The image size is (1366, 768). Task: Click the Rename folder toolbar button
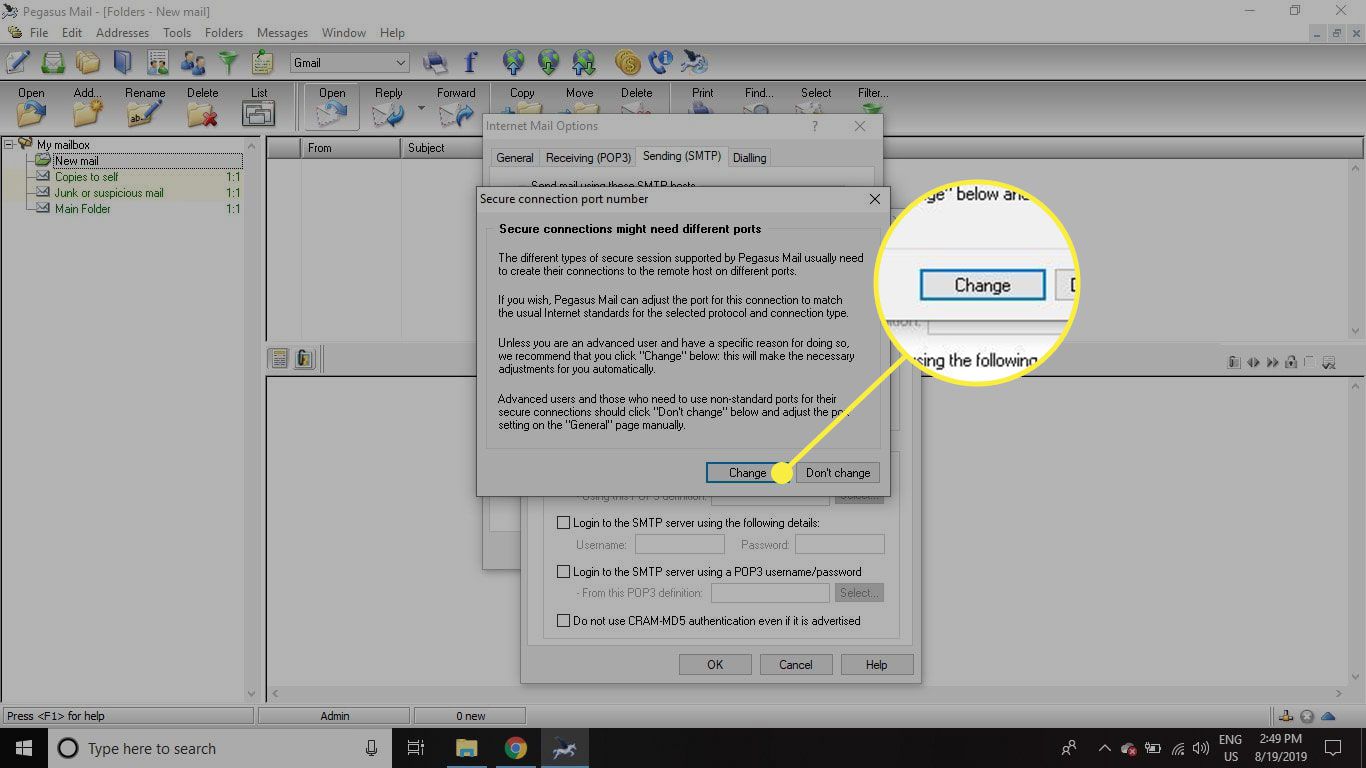(x=145, y=106)
